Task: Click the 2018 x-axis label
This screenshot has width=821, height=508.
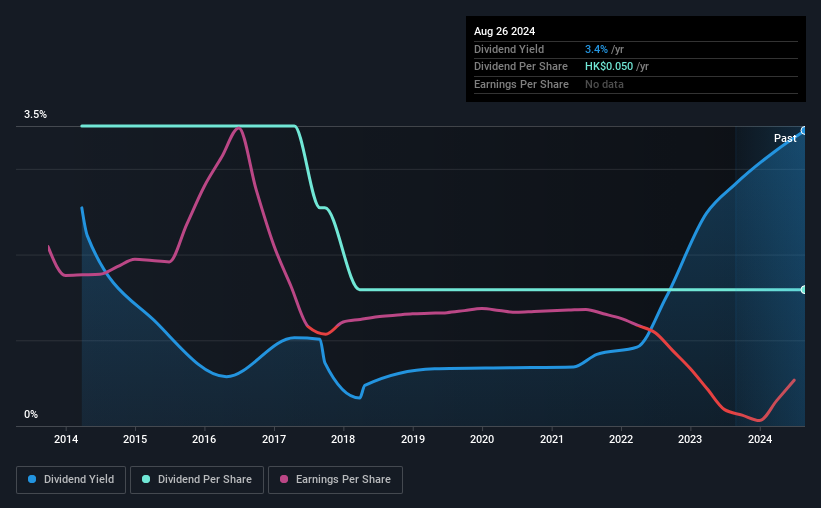Action: click(343, 439)
